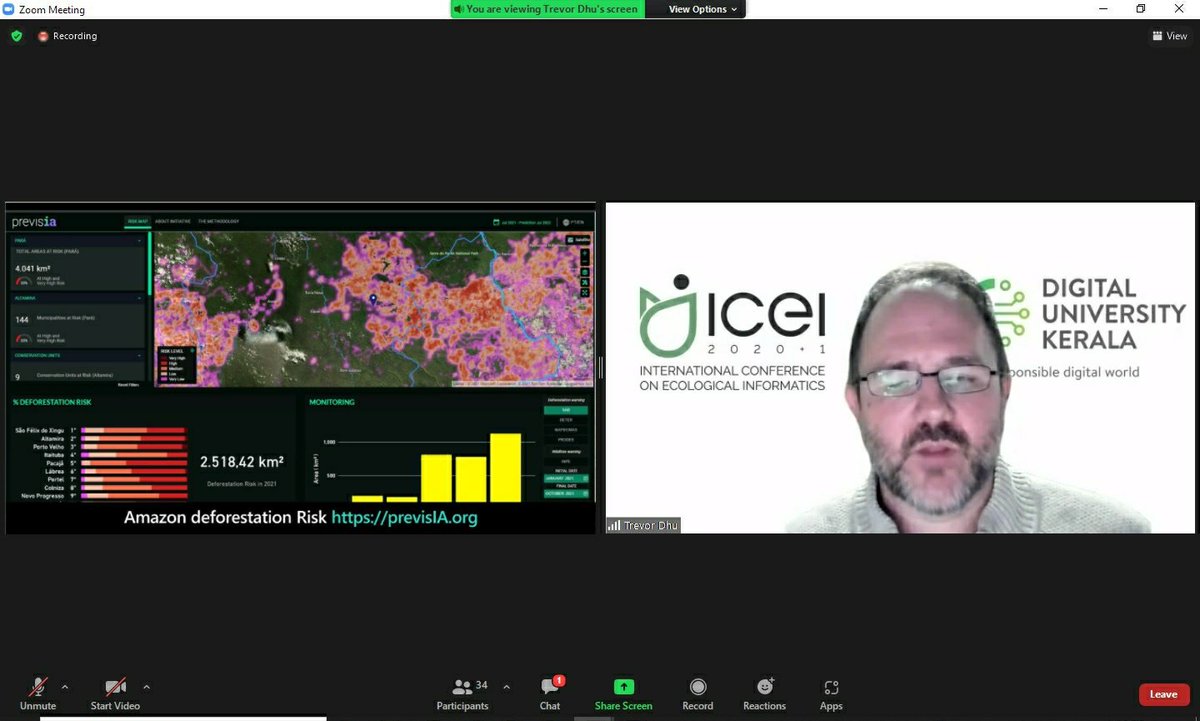Click the red Recording indicator

coord(68,36)
